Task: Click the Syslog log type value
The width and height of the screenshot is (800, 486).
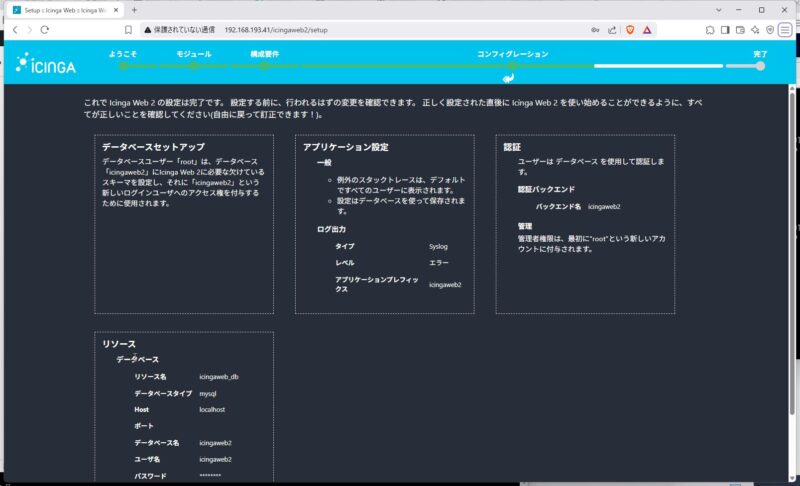Action: [x=438, y=247]
